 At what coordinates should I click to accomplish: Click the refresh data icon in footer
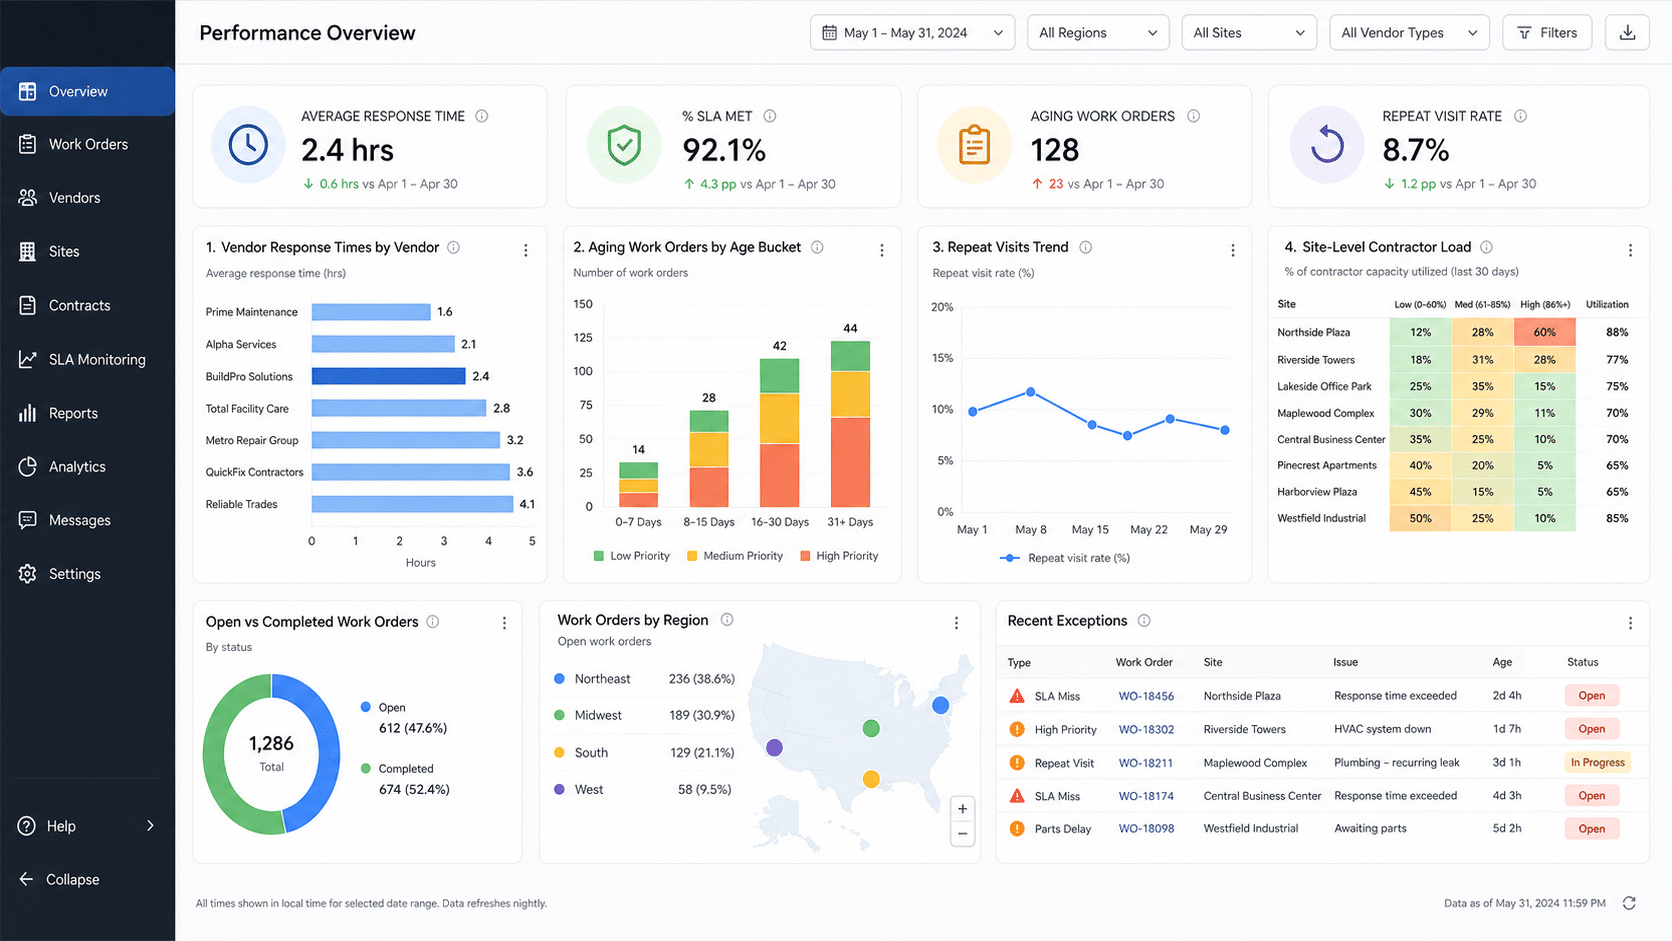[1629, 903]
